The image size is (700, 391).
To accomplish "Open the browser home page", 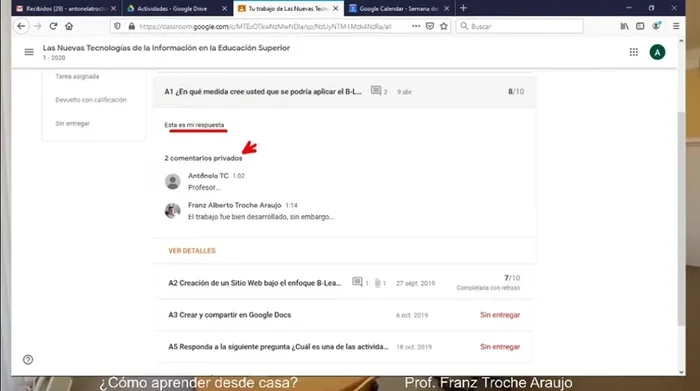I will tap(69, 26).
